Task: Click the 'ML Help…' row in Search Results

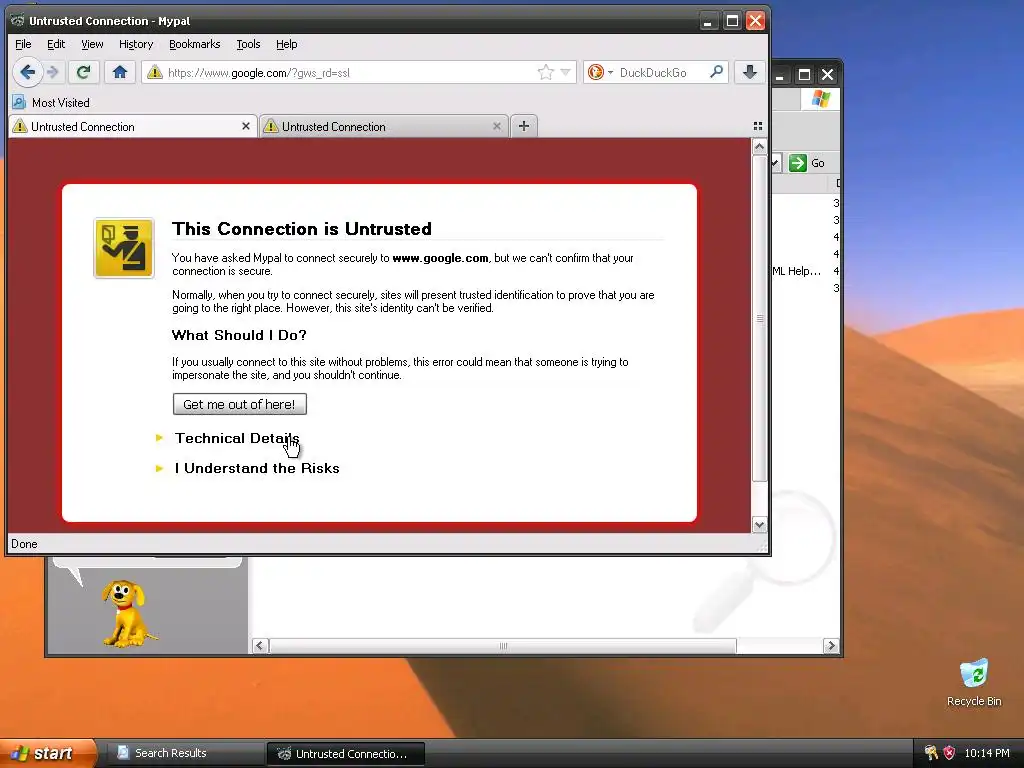Action: pyautogui.click(x=796, y=271)
